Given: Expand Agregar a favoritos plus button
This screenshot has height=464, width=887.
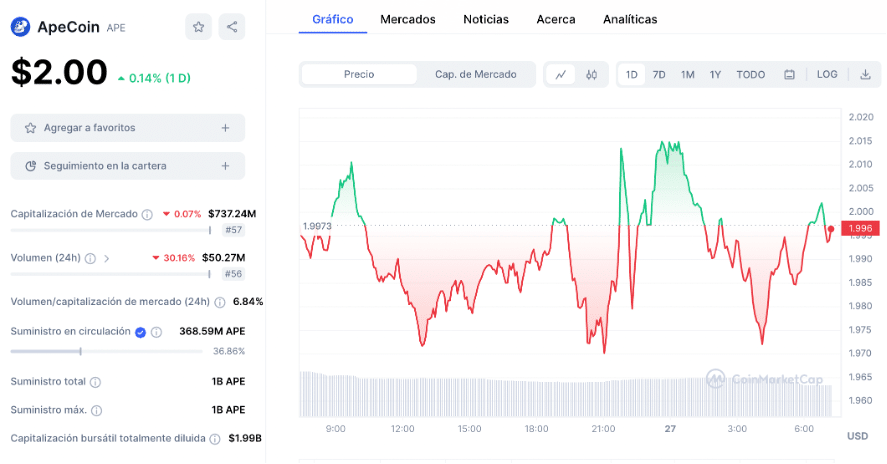Looking at the screenshot, I should click(x=226, y=128).
